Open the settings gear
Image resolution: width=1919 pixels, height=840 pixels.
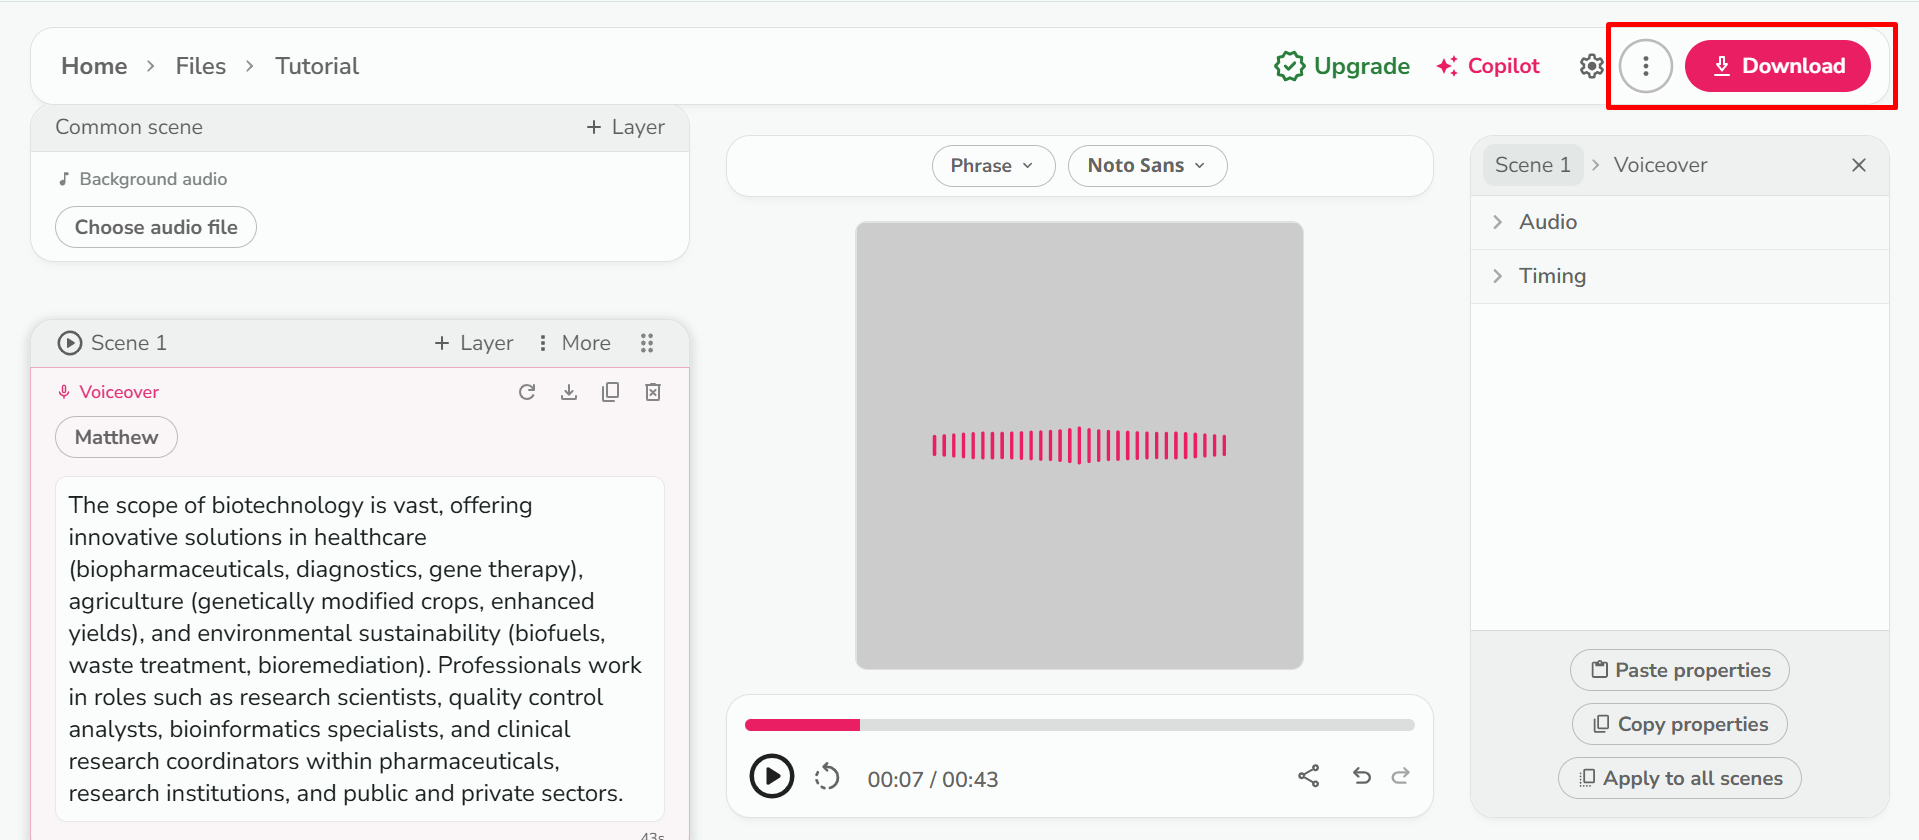pyautogui.click(x=1591, y=66)
